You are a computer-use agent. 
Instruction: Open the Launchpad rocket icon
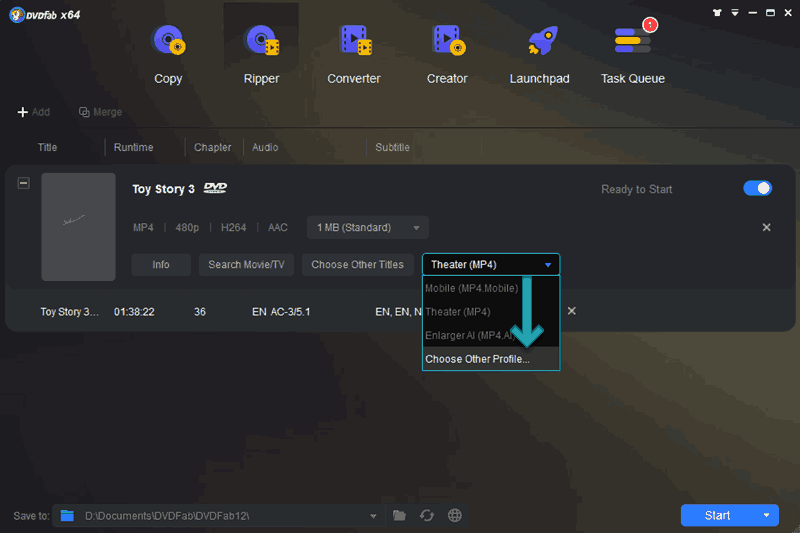pos(542,41)
